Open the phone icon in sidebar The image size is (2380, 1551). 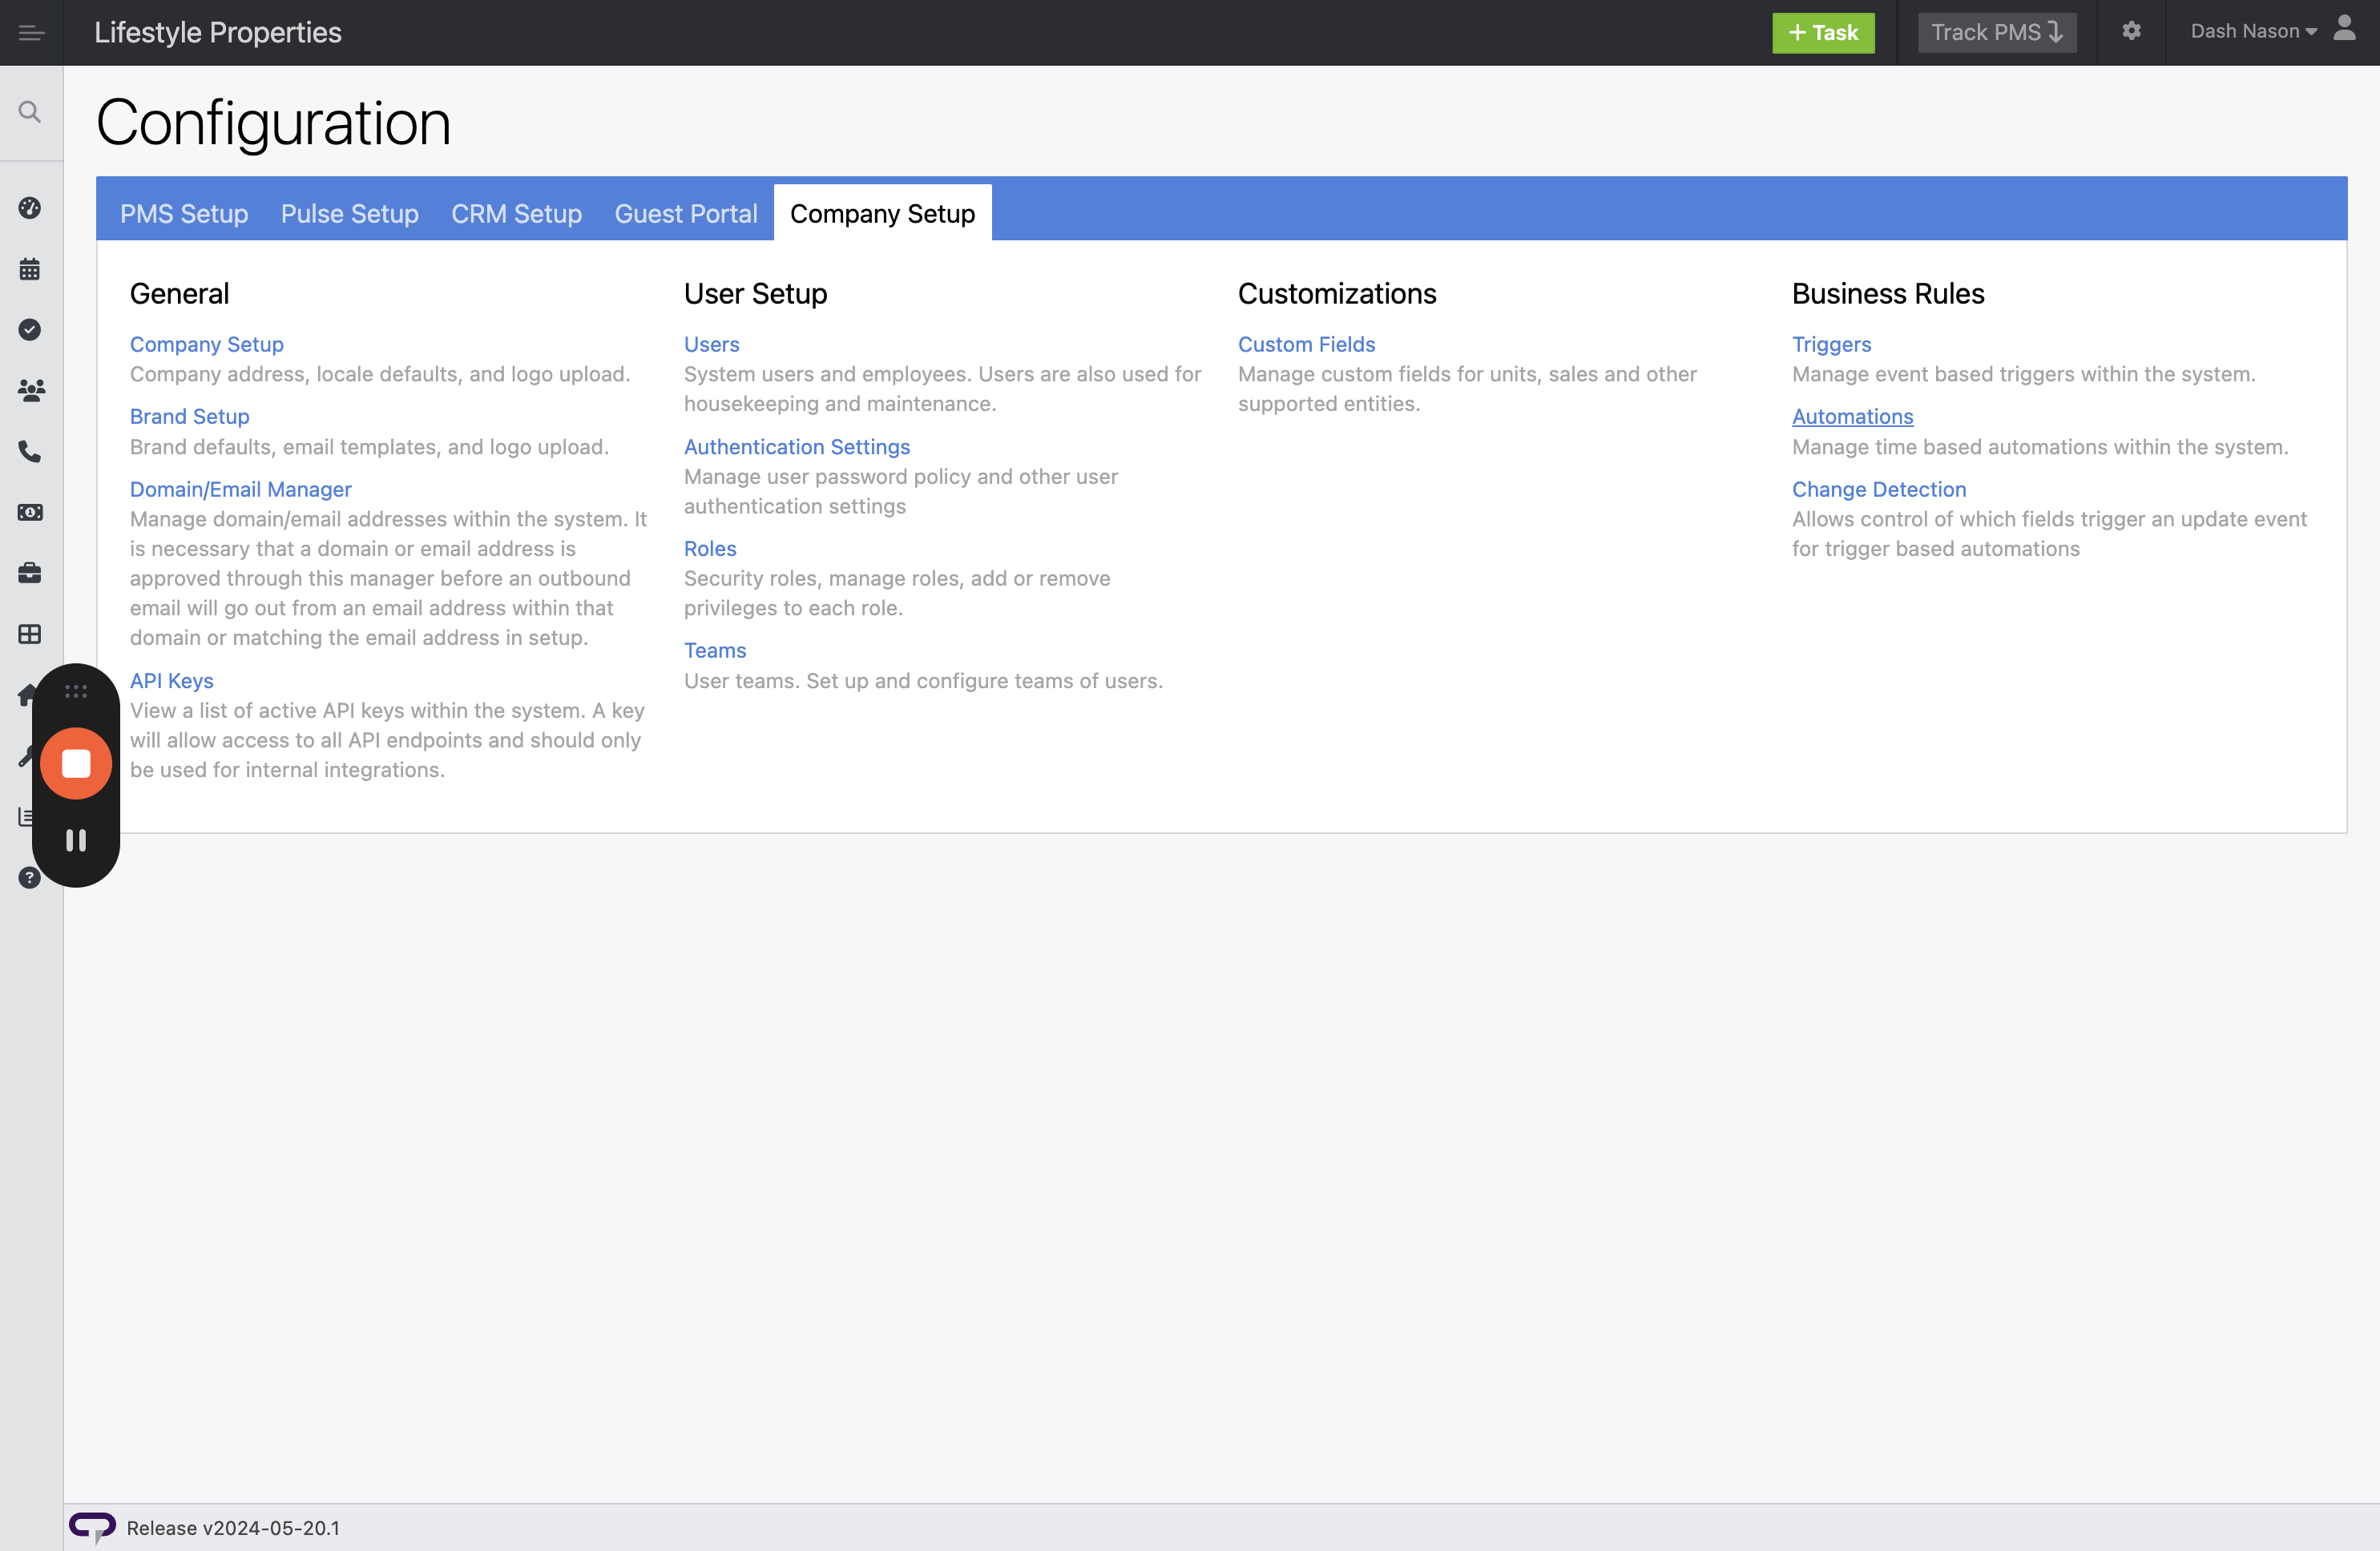click(x=30, y=452)
